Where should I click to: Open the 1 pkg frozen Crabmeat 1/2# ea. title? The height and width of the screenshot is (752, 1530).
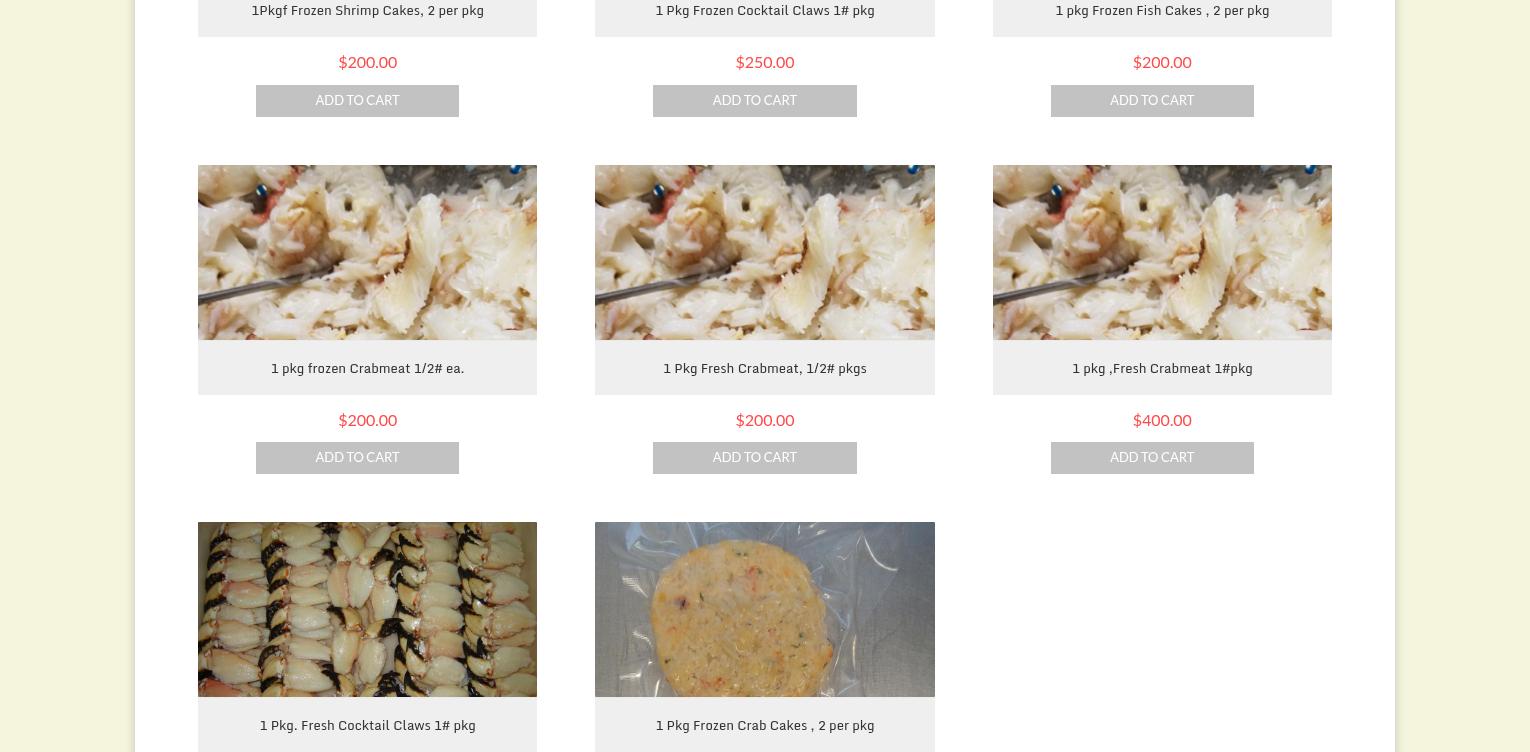367,369
